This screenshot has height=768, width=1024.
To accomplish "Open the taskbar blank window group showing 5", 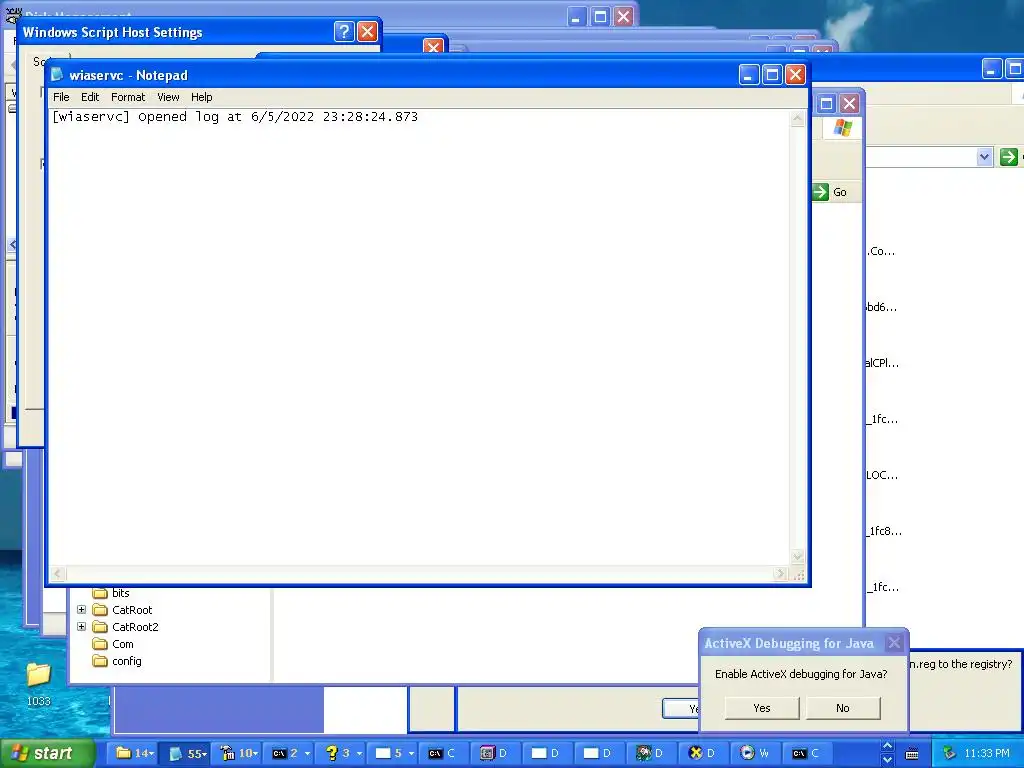I will (395, 754).
